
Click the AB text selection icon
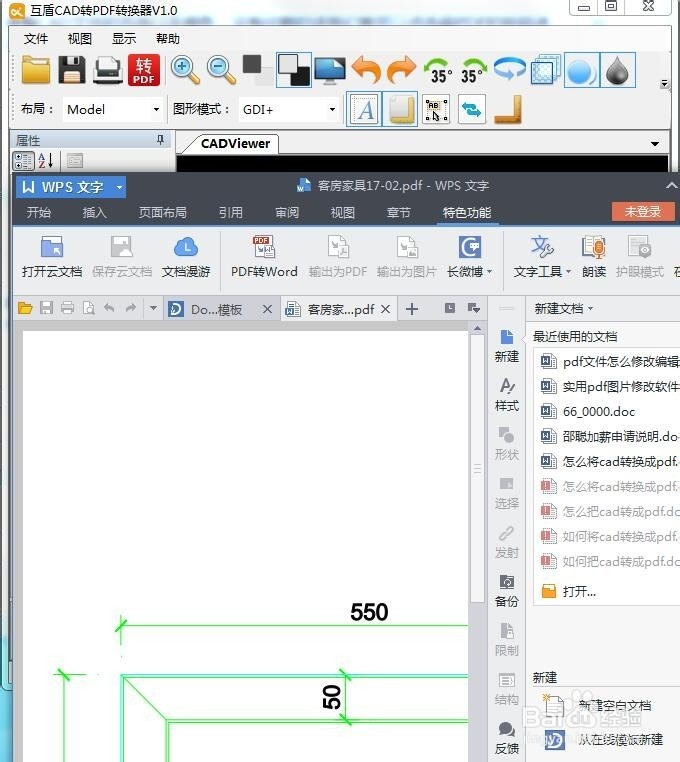click(x=436, y=109)
